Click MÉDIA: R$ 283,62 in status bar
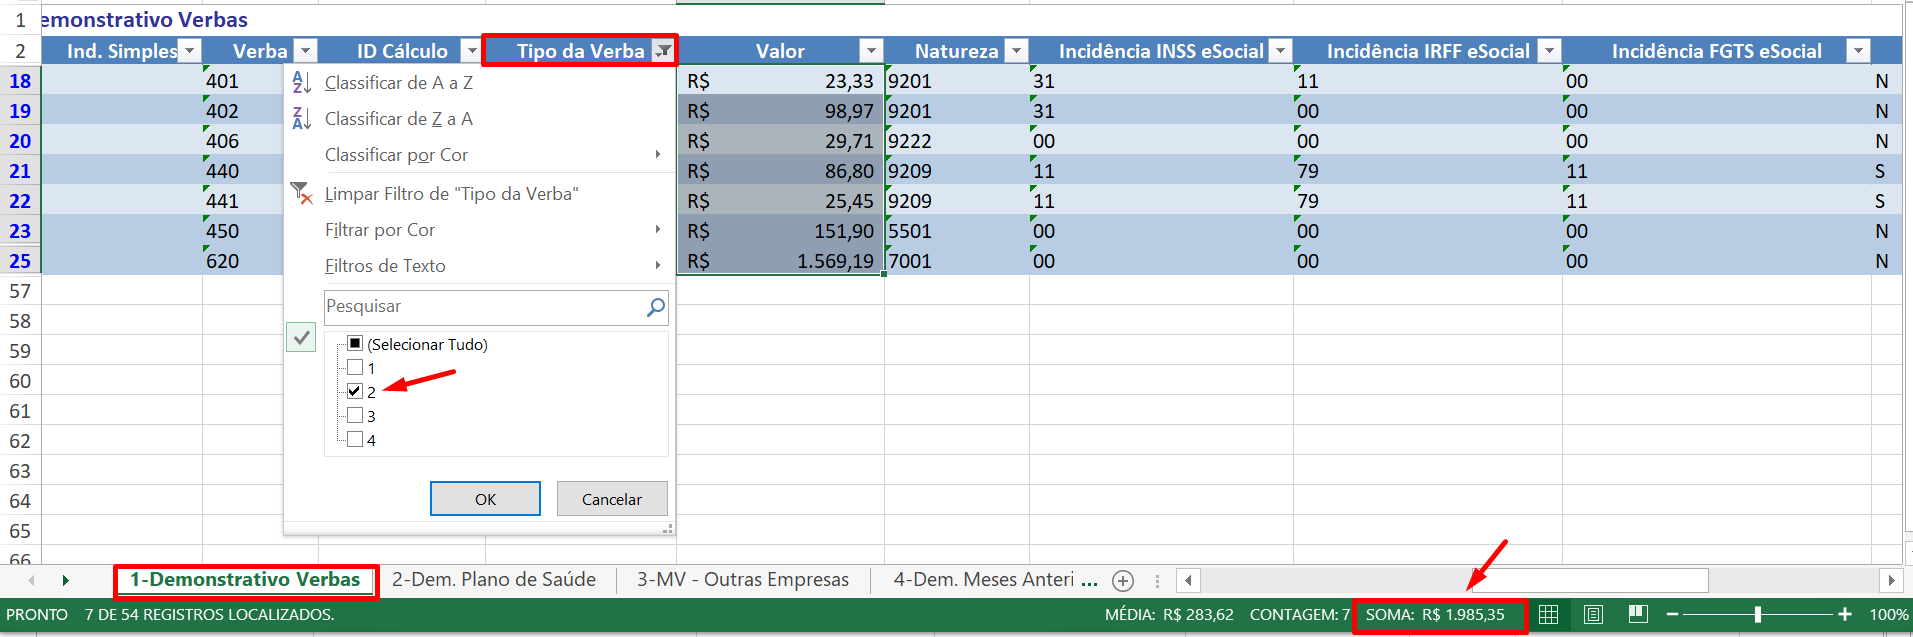This screenshot has width=1913, height=637. pos(1169,615)
